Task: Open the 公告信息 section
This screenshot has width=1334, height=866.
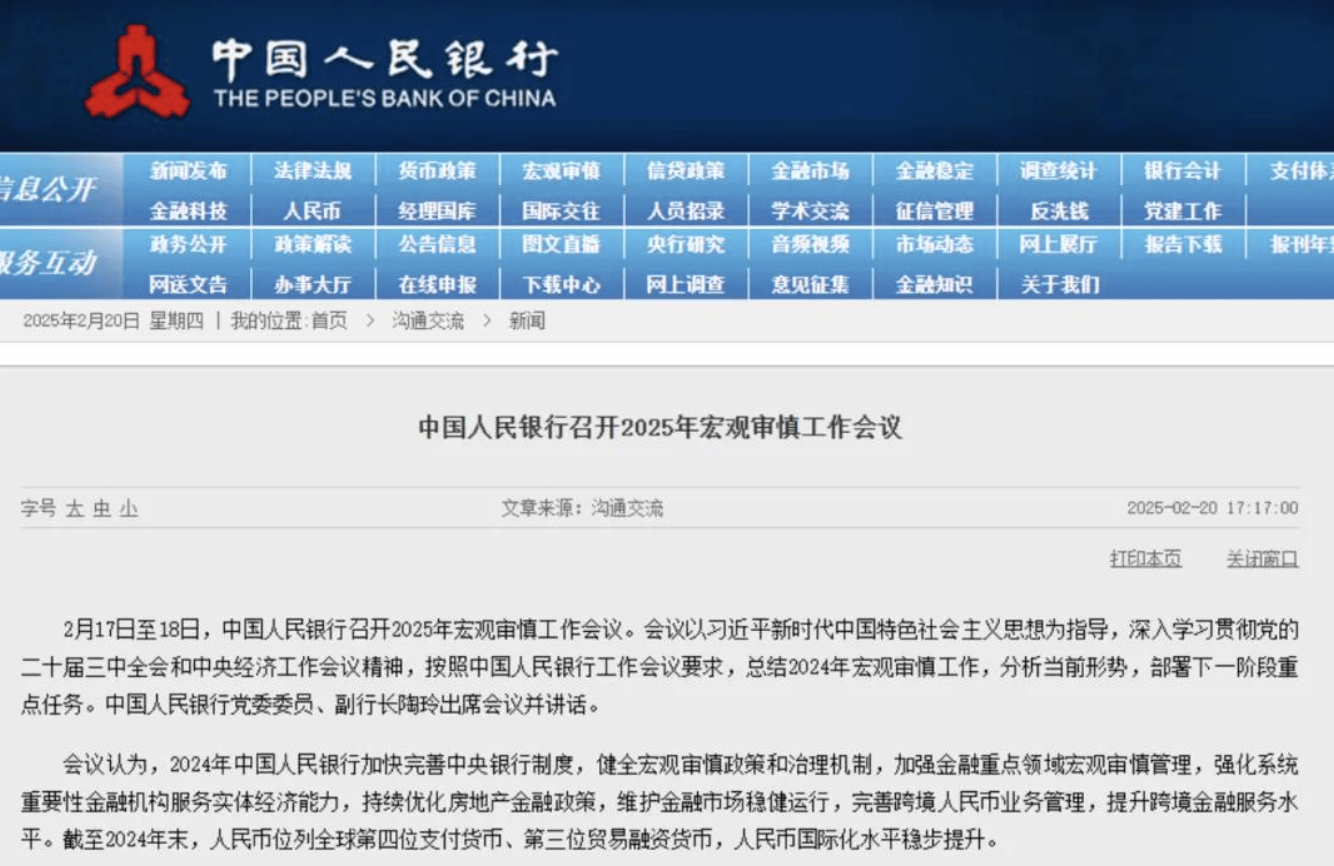Action: pyautogui.click(x=437, y=244)
